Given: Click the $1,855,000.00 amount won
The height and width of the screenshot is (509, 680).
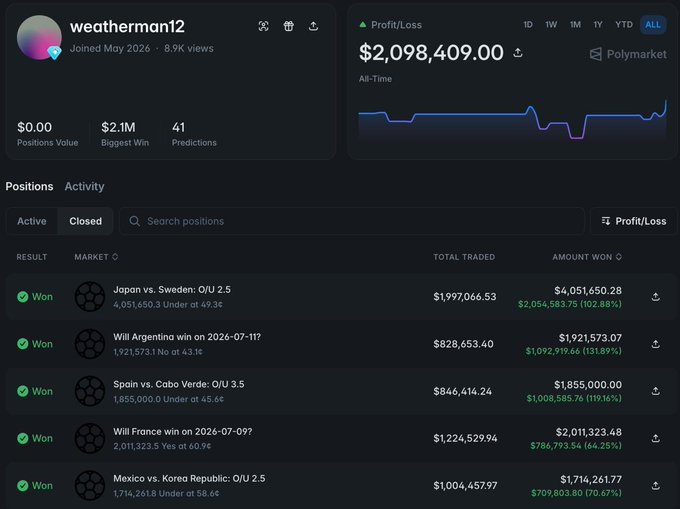Looking at the screenshot, I should click(588, 385).
